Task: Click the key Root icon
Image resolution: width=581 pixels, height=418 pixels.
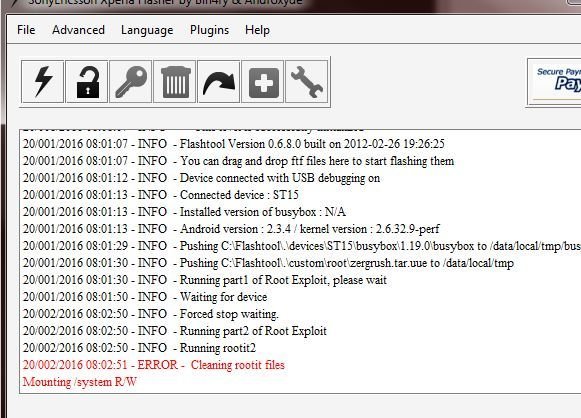Action: pos(131,82)
